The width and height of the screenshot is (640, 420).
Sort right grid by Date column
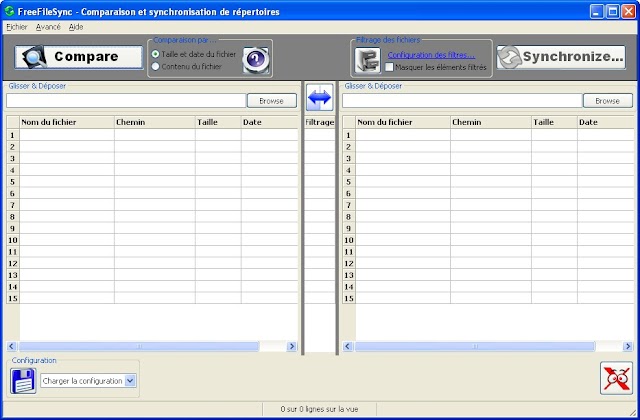(x=606, y=122)
